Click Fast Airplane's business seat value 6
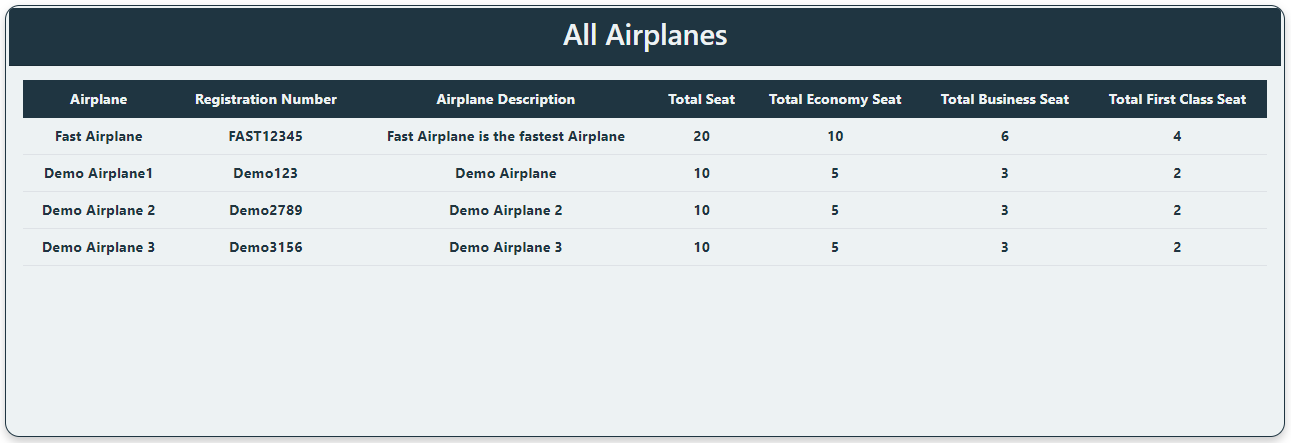Viewport: 1291px width, 443px height. click(1005, 136)
